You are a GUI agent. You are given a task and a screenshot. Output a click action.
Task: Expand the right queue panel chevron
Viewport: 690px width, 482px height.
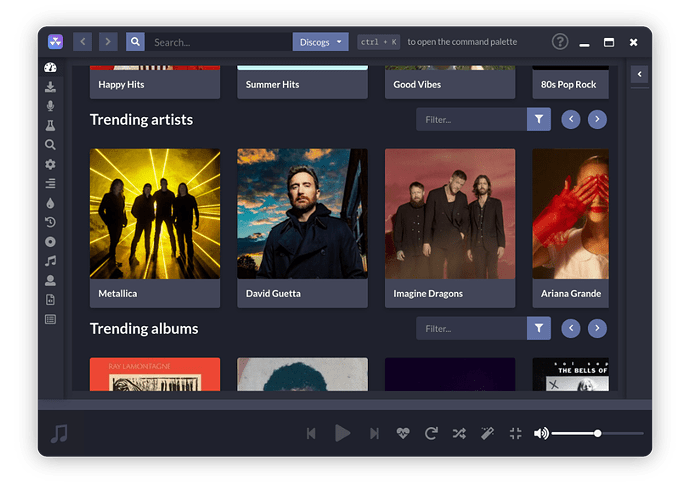[x=639, y=74]
